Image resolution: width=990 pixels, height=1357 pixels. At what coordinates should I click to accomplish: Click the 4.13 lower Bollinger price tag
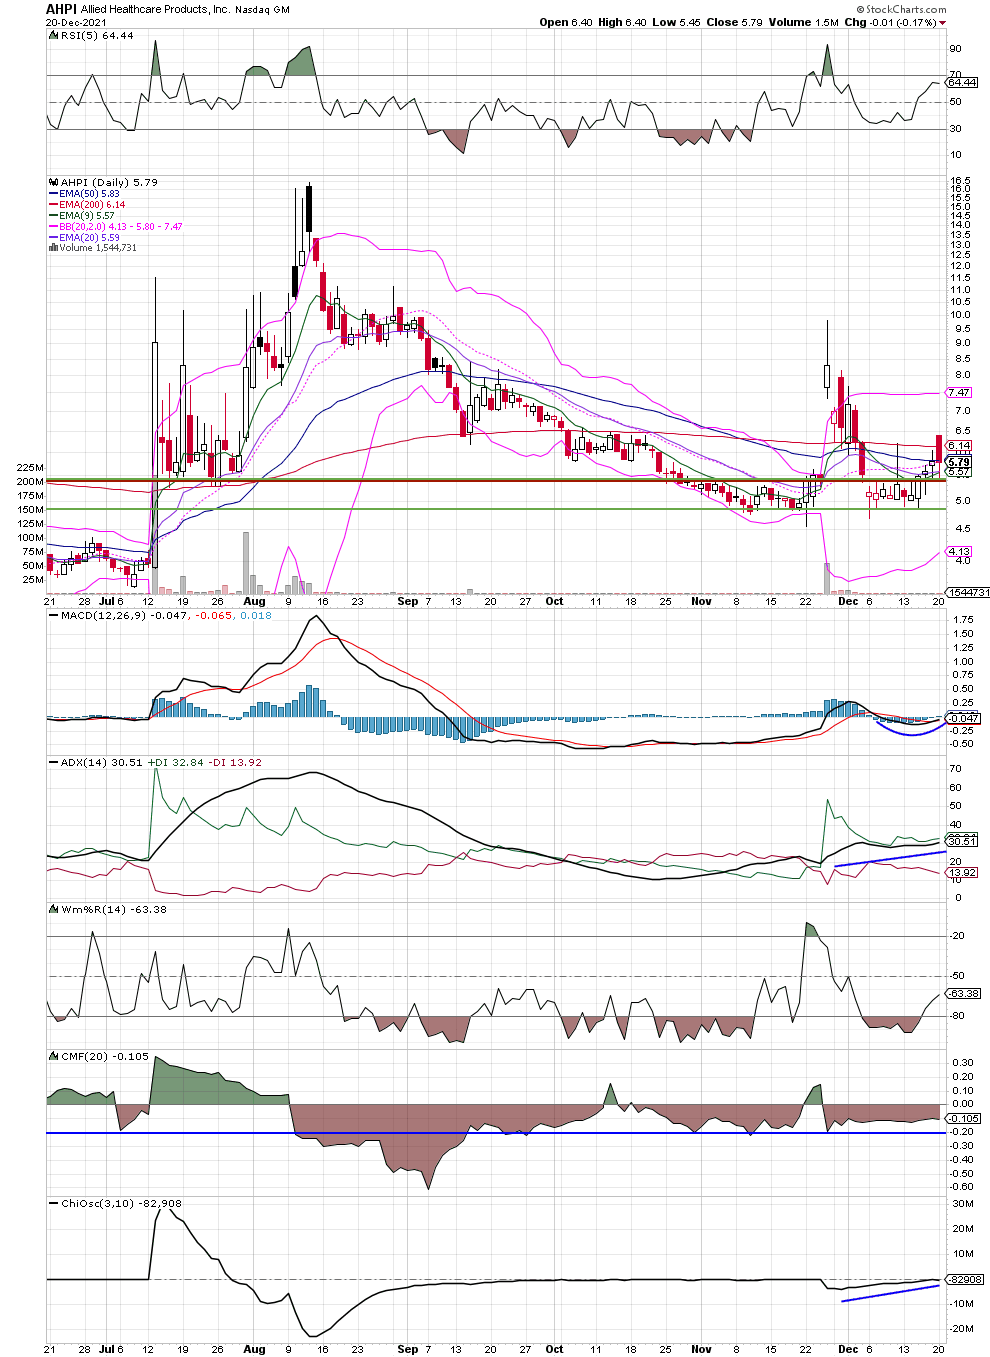tap(958, 552)
